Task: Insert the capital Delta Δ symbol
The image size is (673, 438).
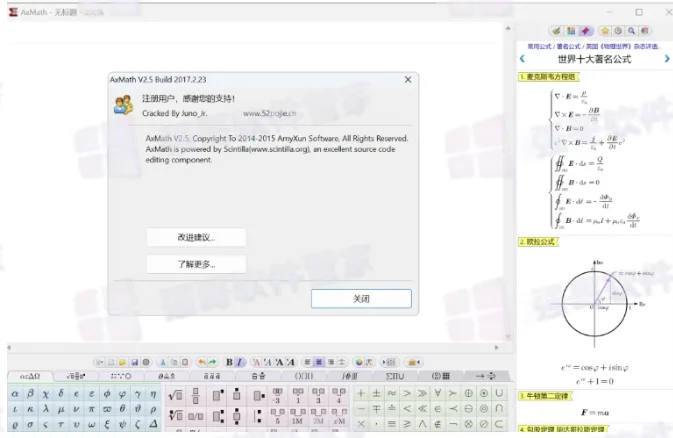Action: 153,424
